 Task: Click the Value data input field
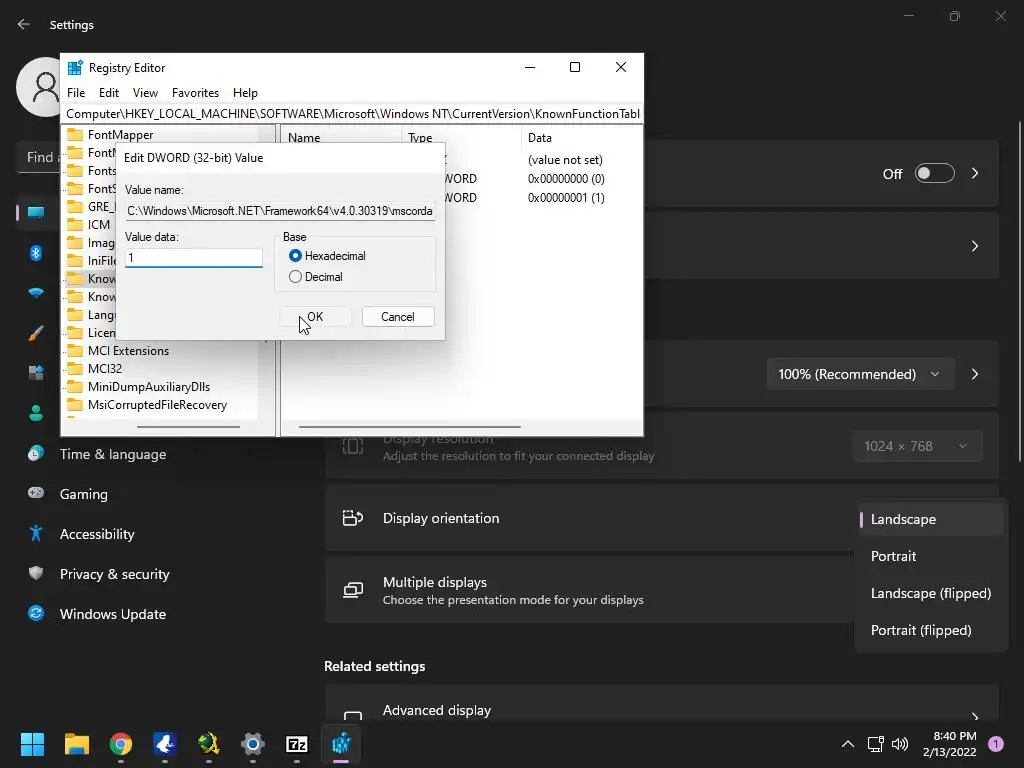click(194, 258)
